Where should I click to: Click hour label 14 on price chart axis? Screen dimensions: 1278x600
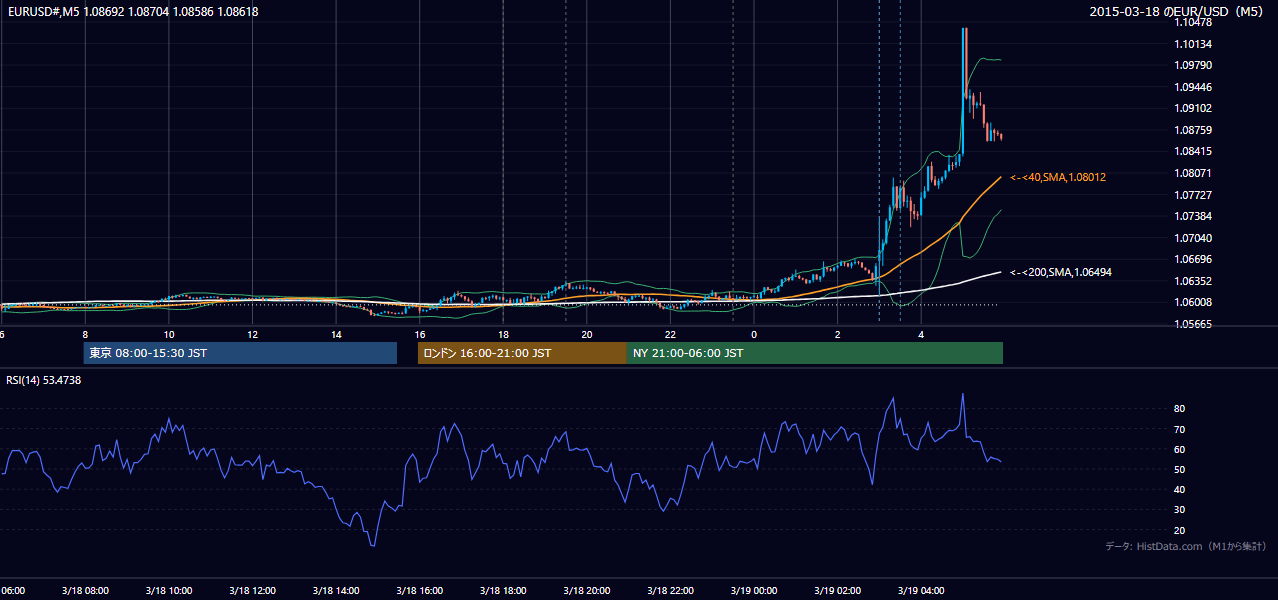click(x=336, y=334)
